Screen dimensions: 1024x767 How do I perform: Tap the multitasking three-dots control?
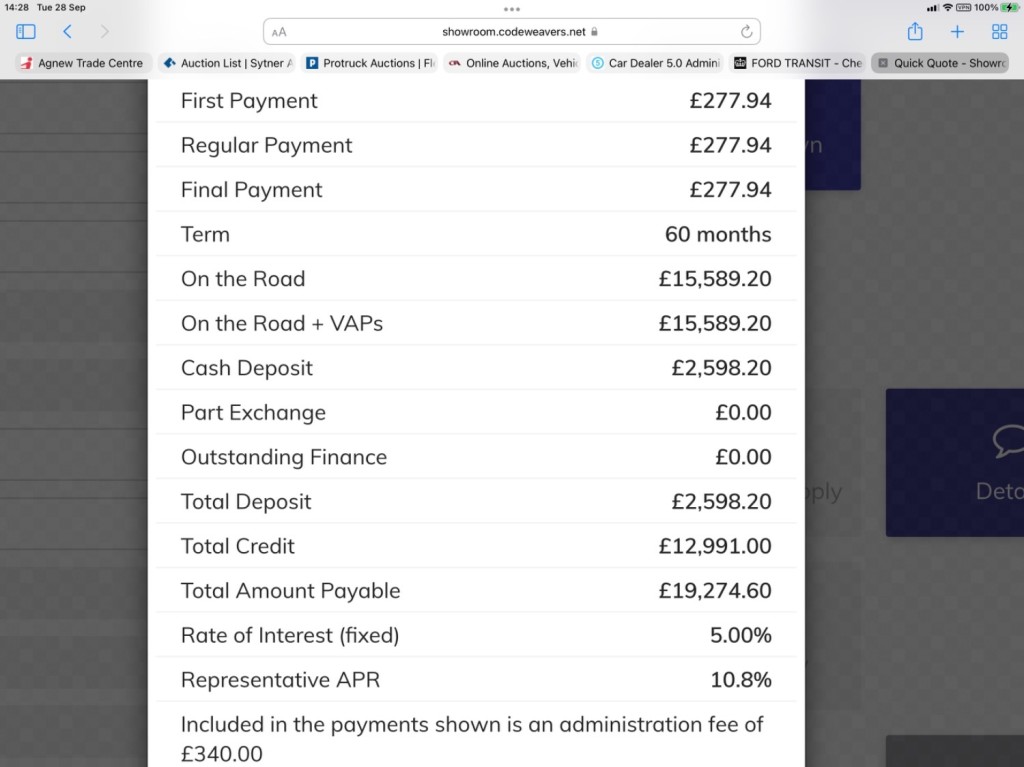pos(512,9)
